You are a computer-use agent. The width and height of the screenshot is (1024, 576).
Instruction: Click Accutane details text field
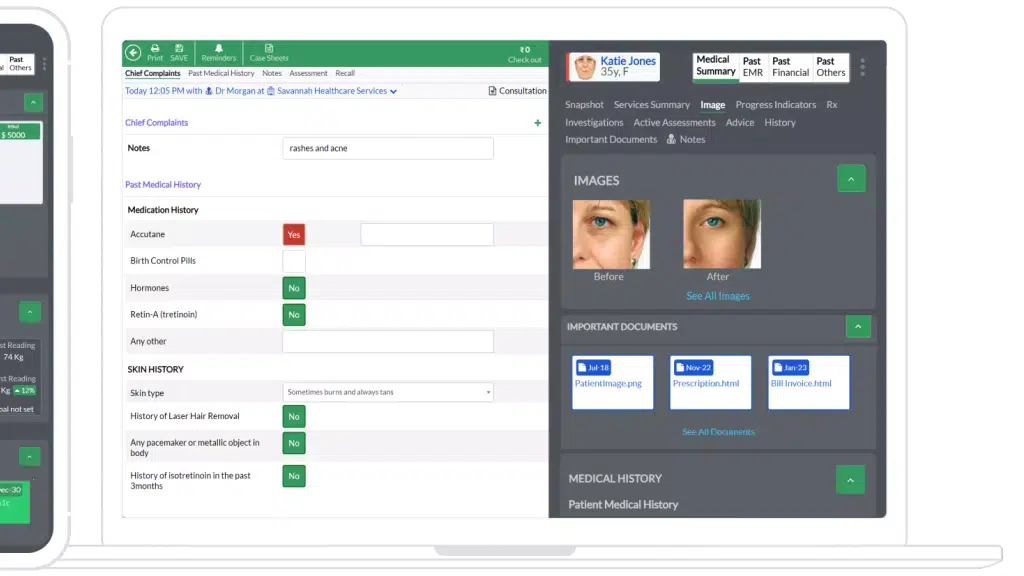click(427, 234)
